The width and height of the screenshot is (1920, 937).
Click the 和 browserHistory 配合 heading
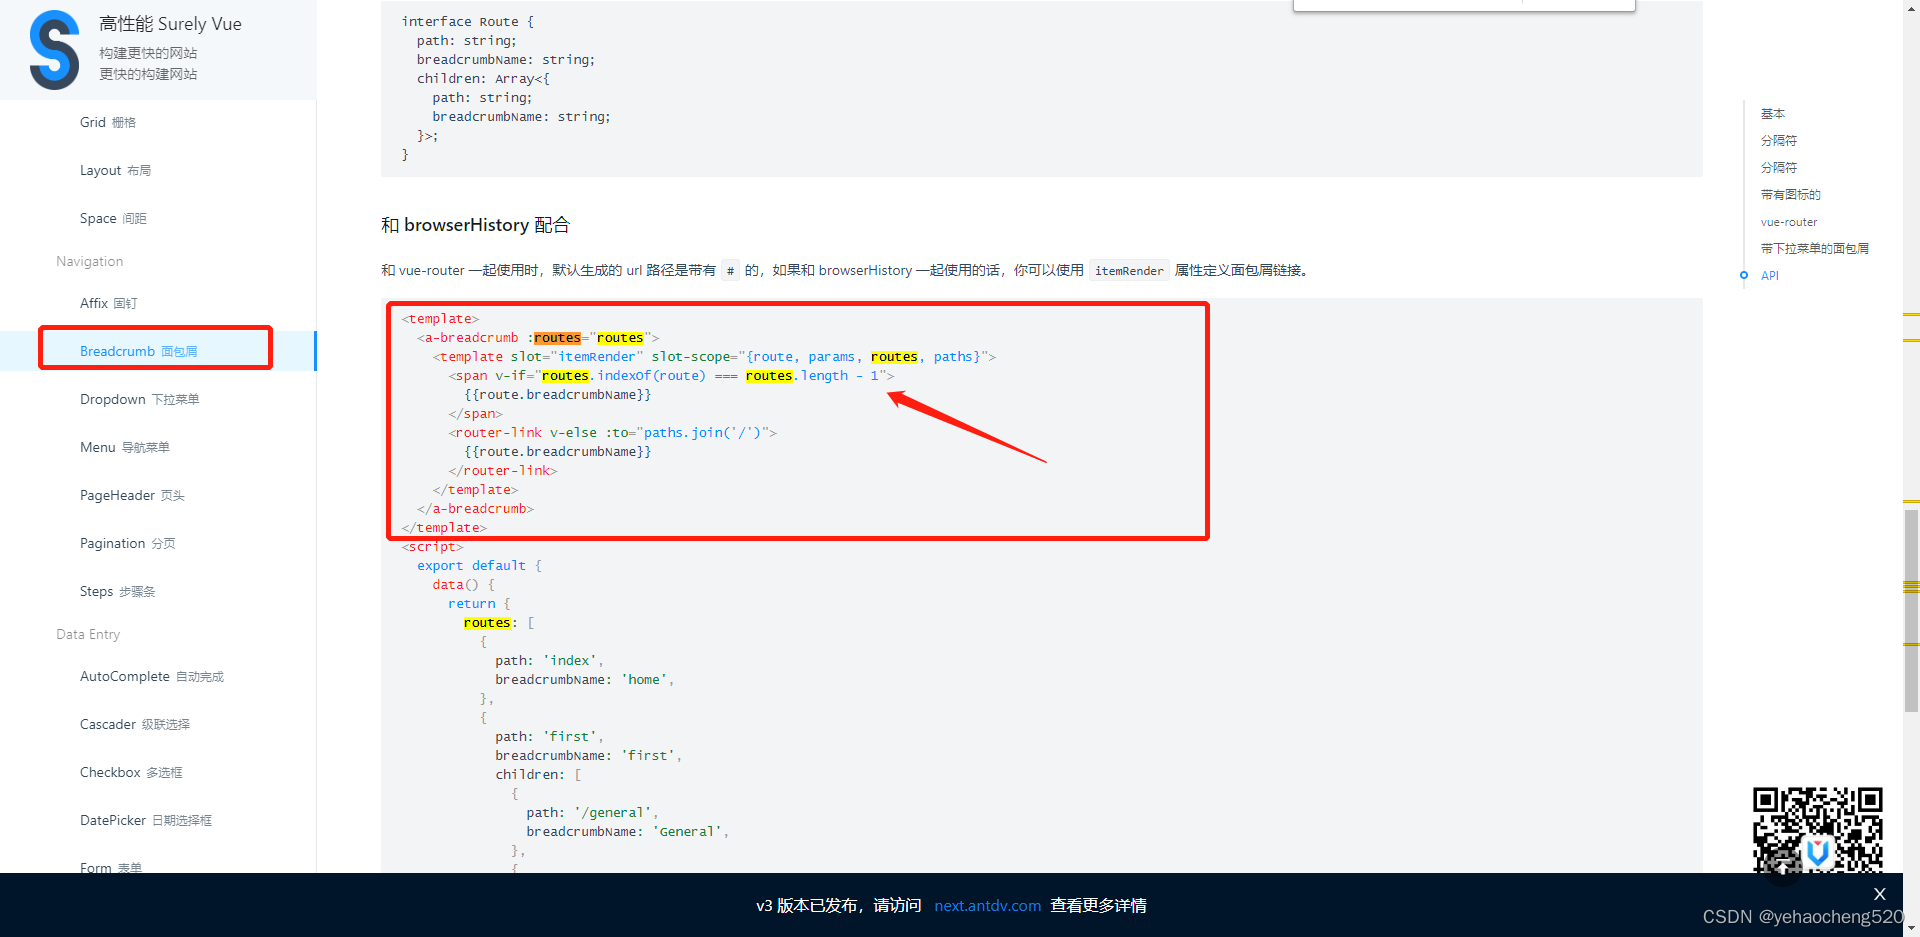pos(475,225)
